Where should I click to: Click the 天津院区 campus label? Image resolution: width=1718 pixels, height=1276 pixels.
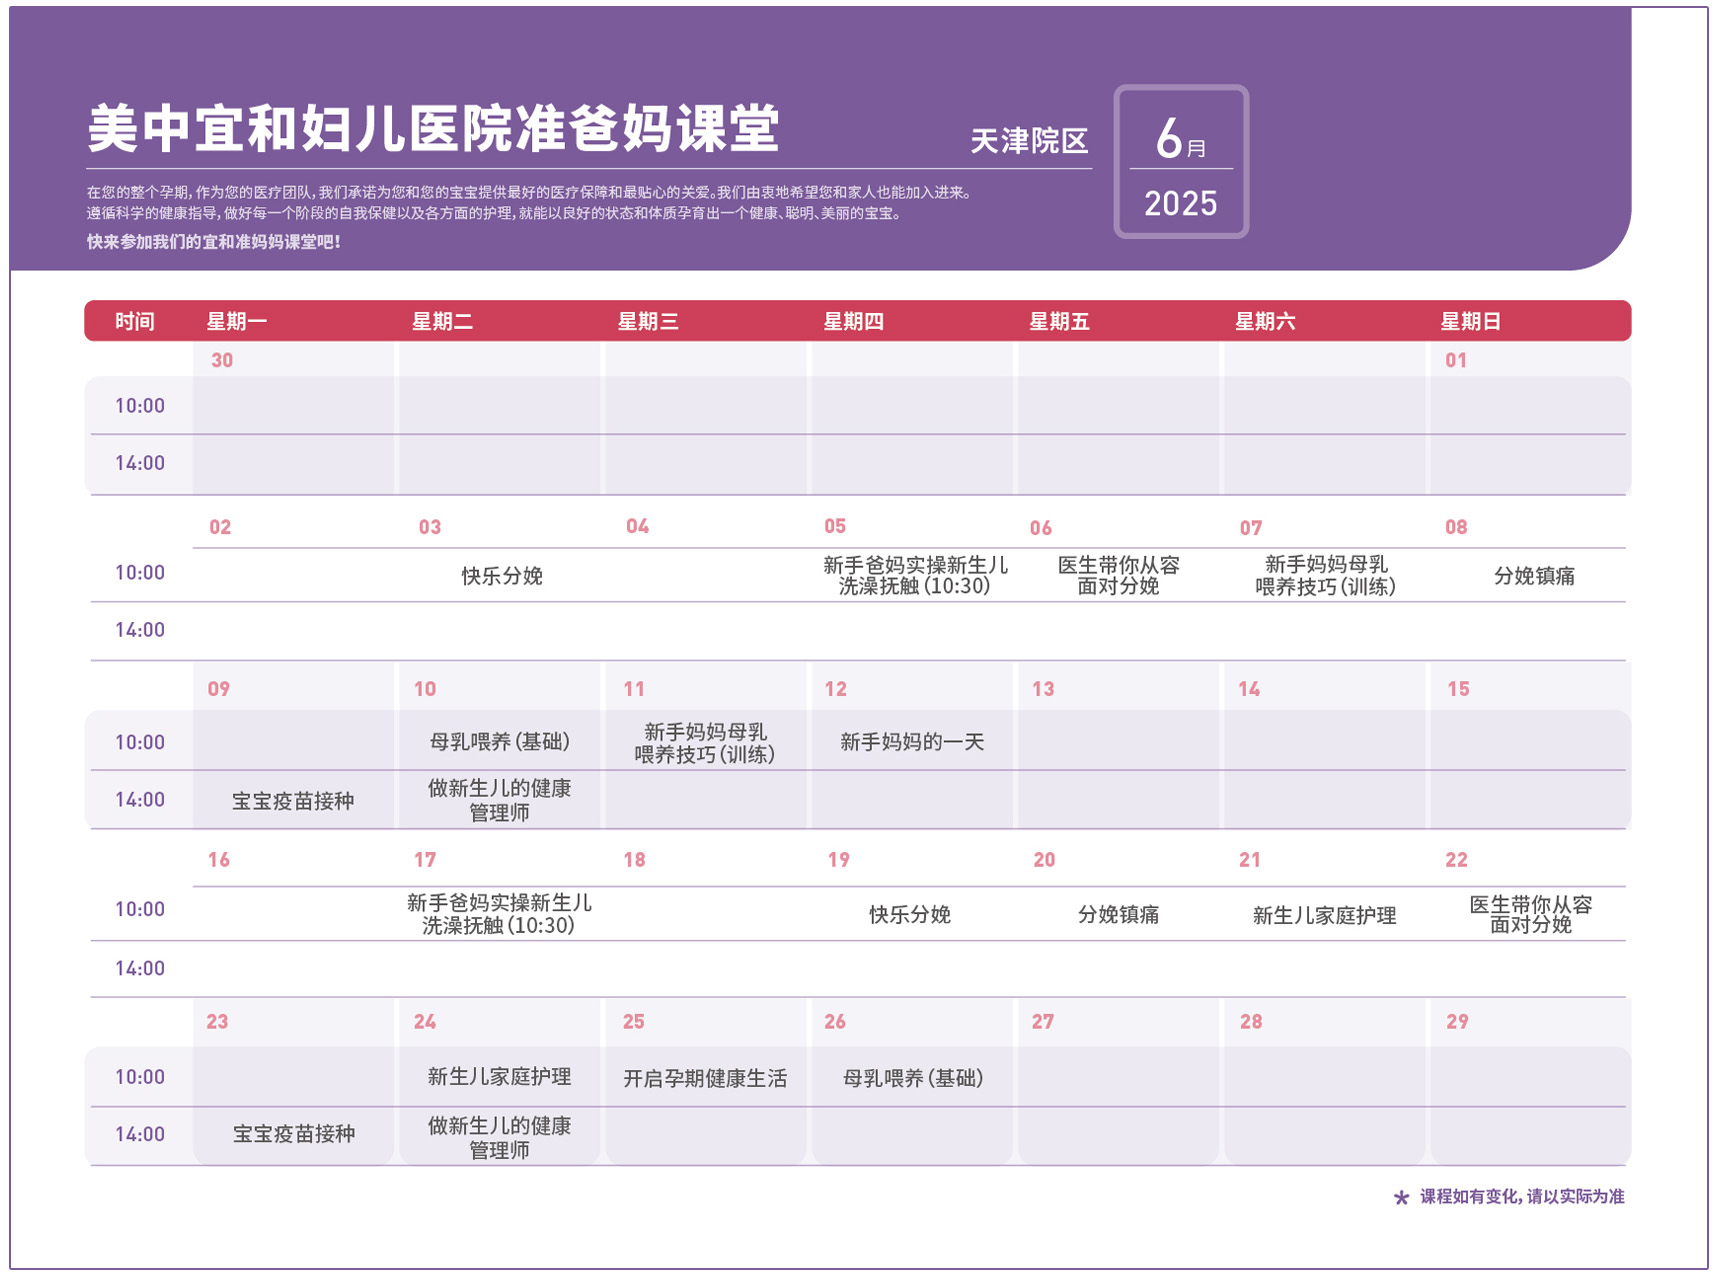[x=1029, y=141]
